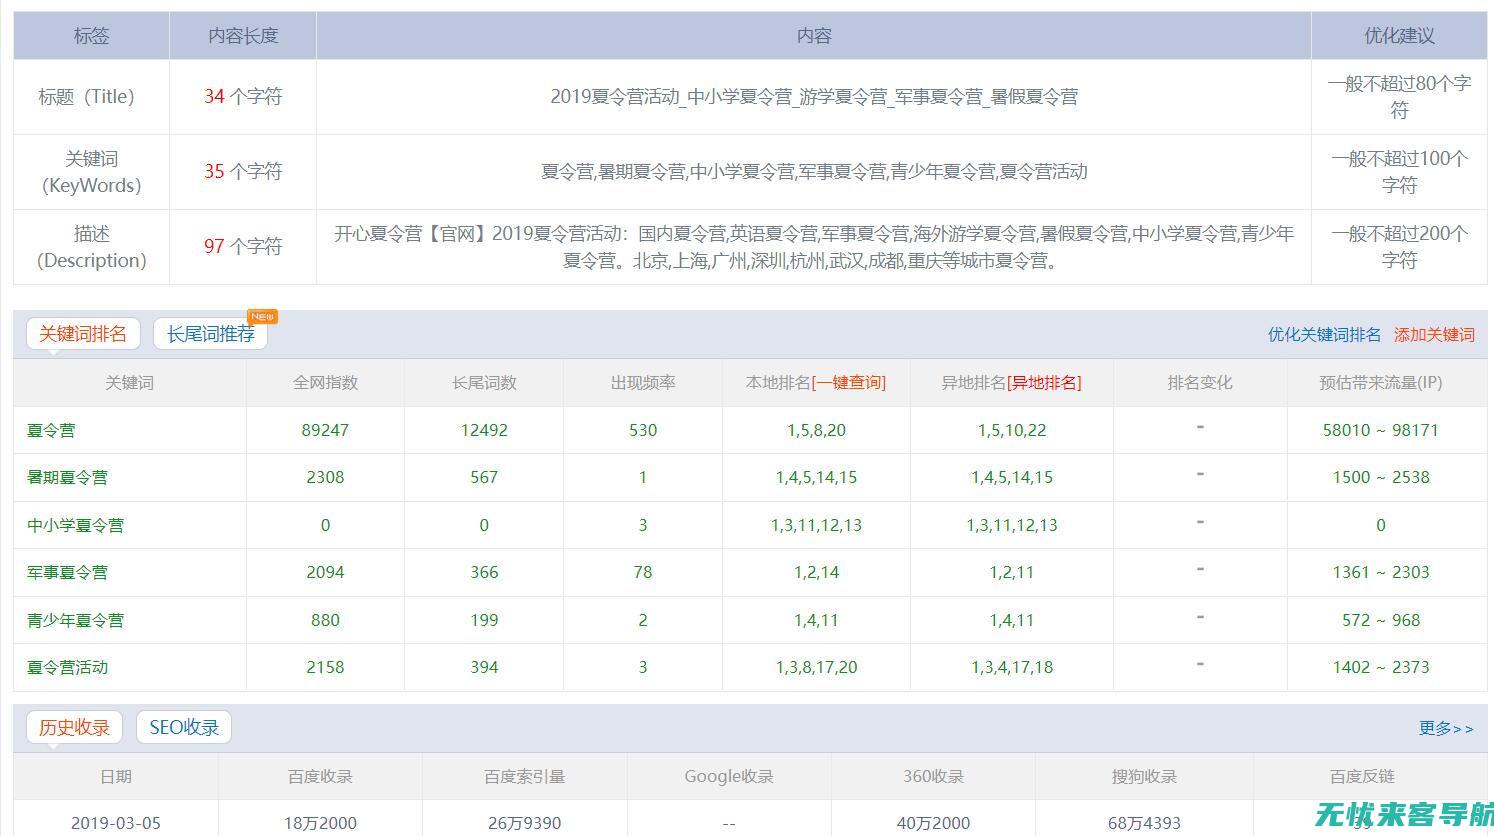1494x836 pixels.
Task: Click local ranking 1,5,8,20
Action: pyautogui.click(x=816, y=430)
